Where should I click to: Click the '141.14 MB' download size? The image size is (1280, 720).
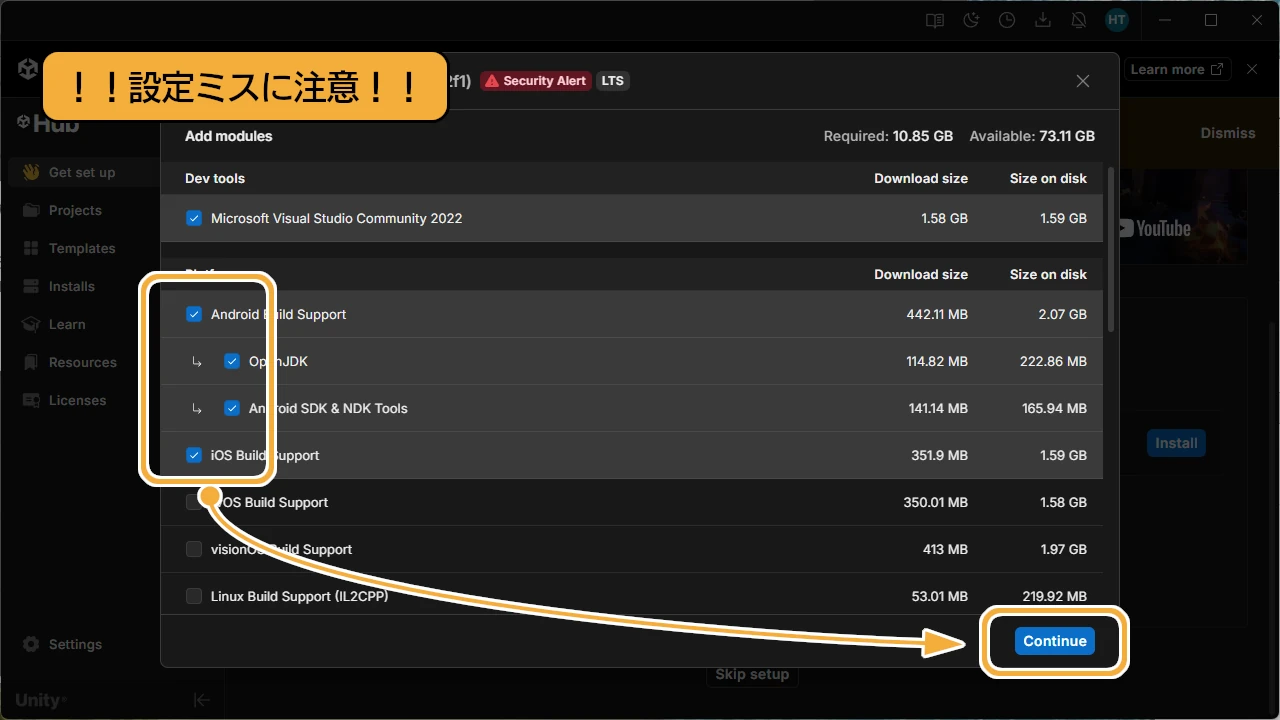937,408
